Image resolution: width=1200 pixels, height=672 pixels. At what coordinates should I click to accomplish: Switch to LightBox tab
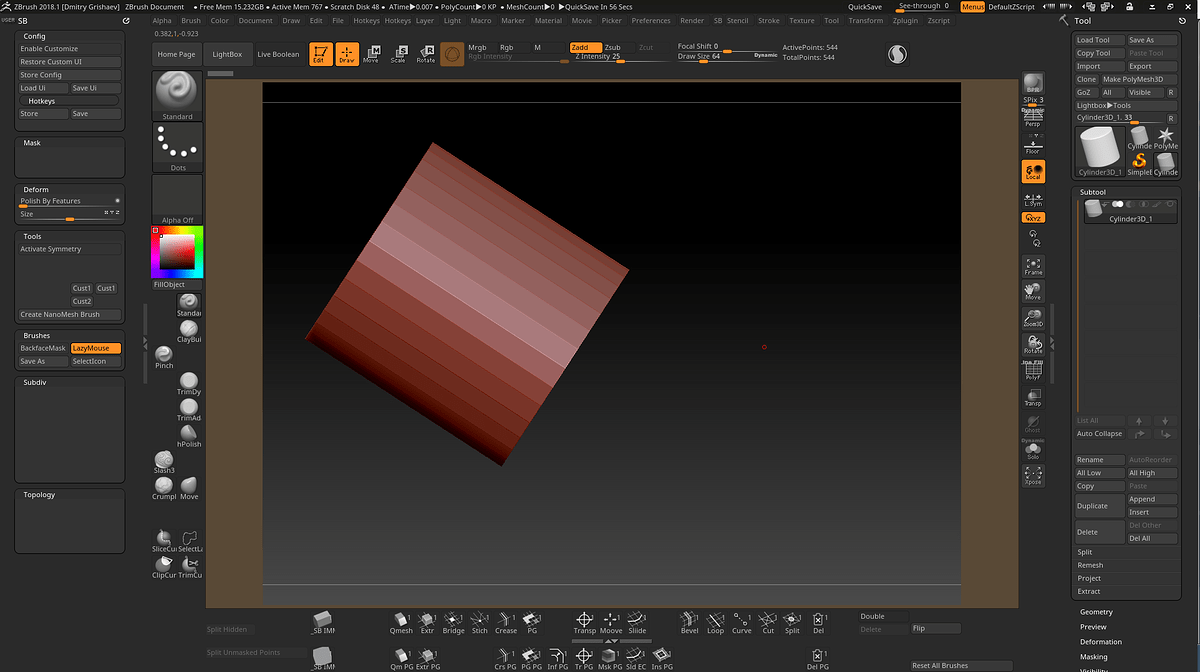point(228,54)
